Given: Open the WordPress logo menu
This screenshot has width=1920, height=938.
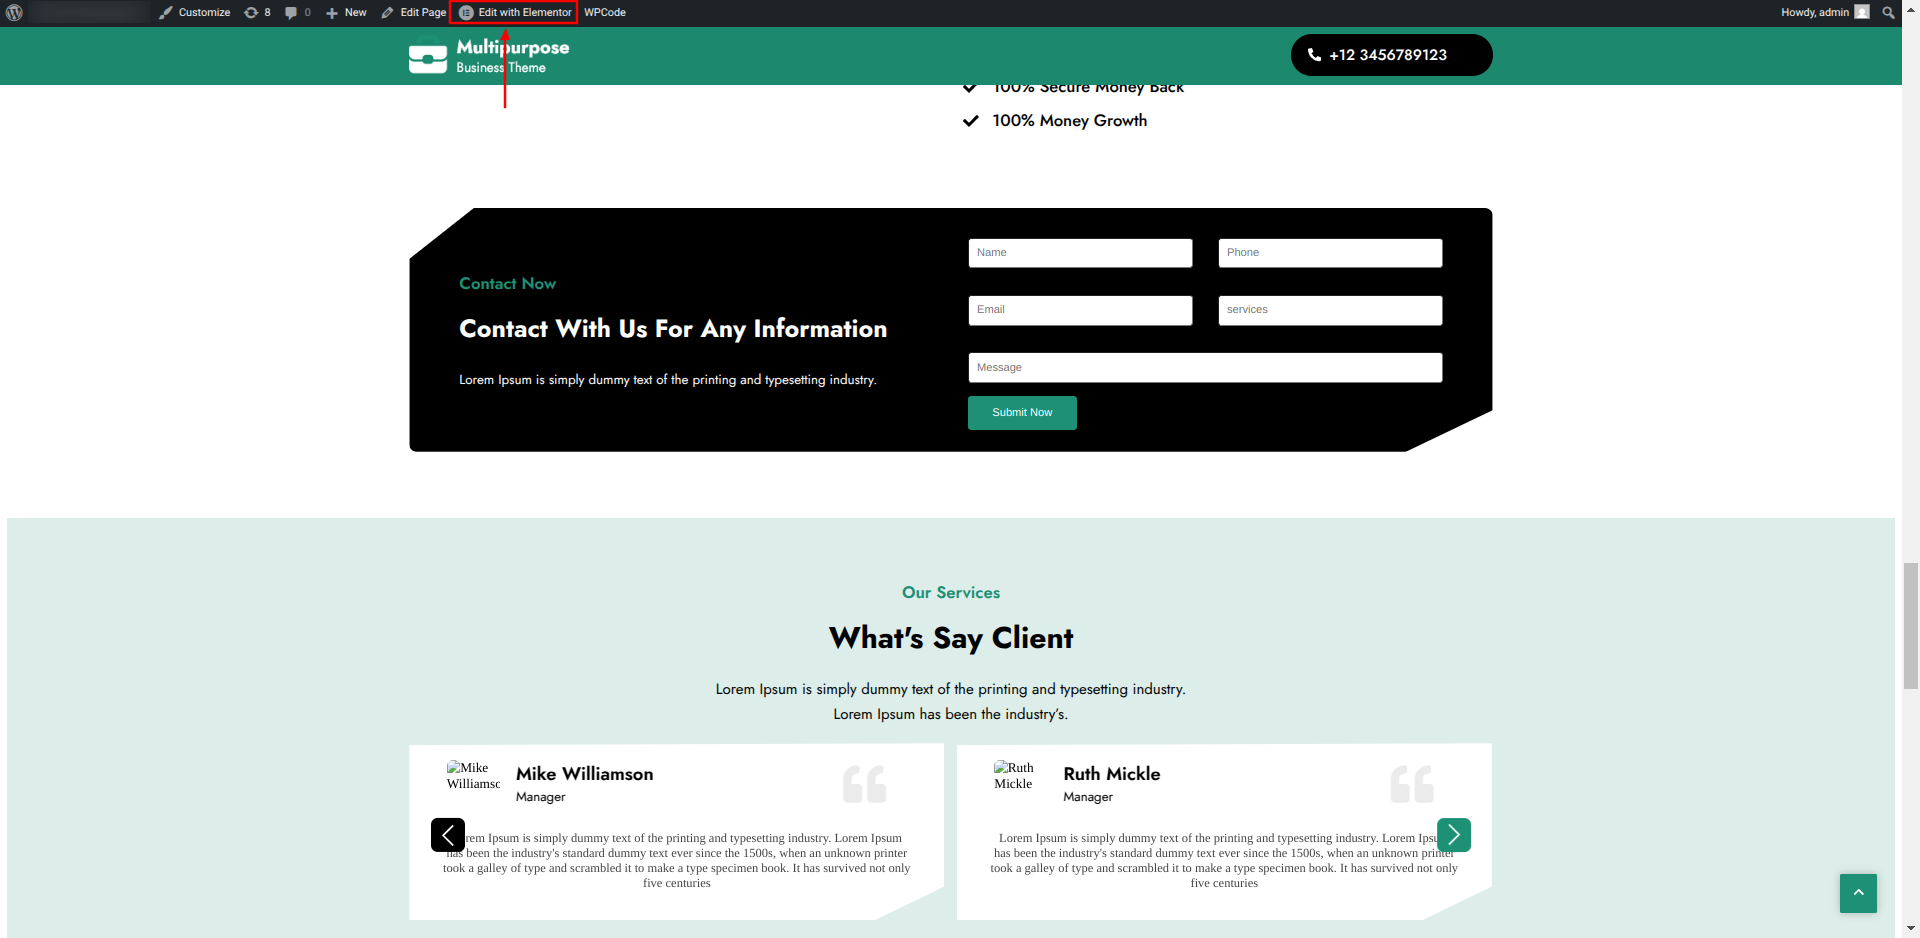Looking at the screenshot, I should [14, 12].
